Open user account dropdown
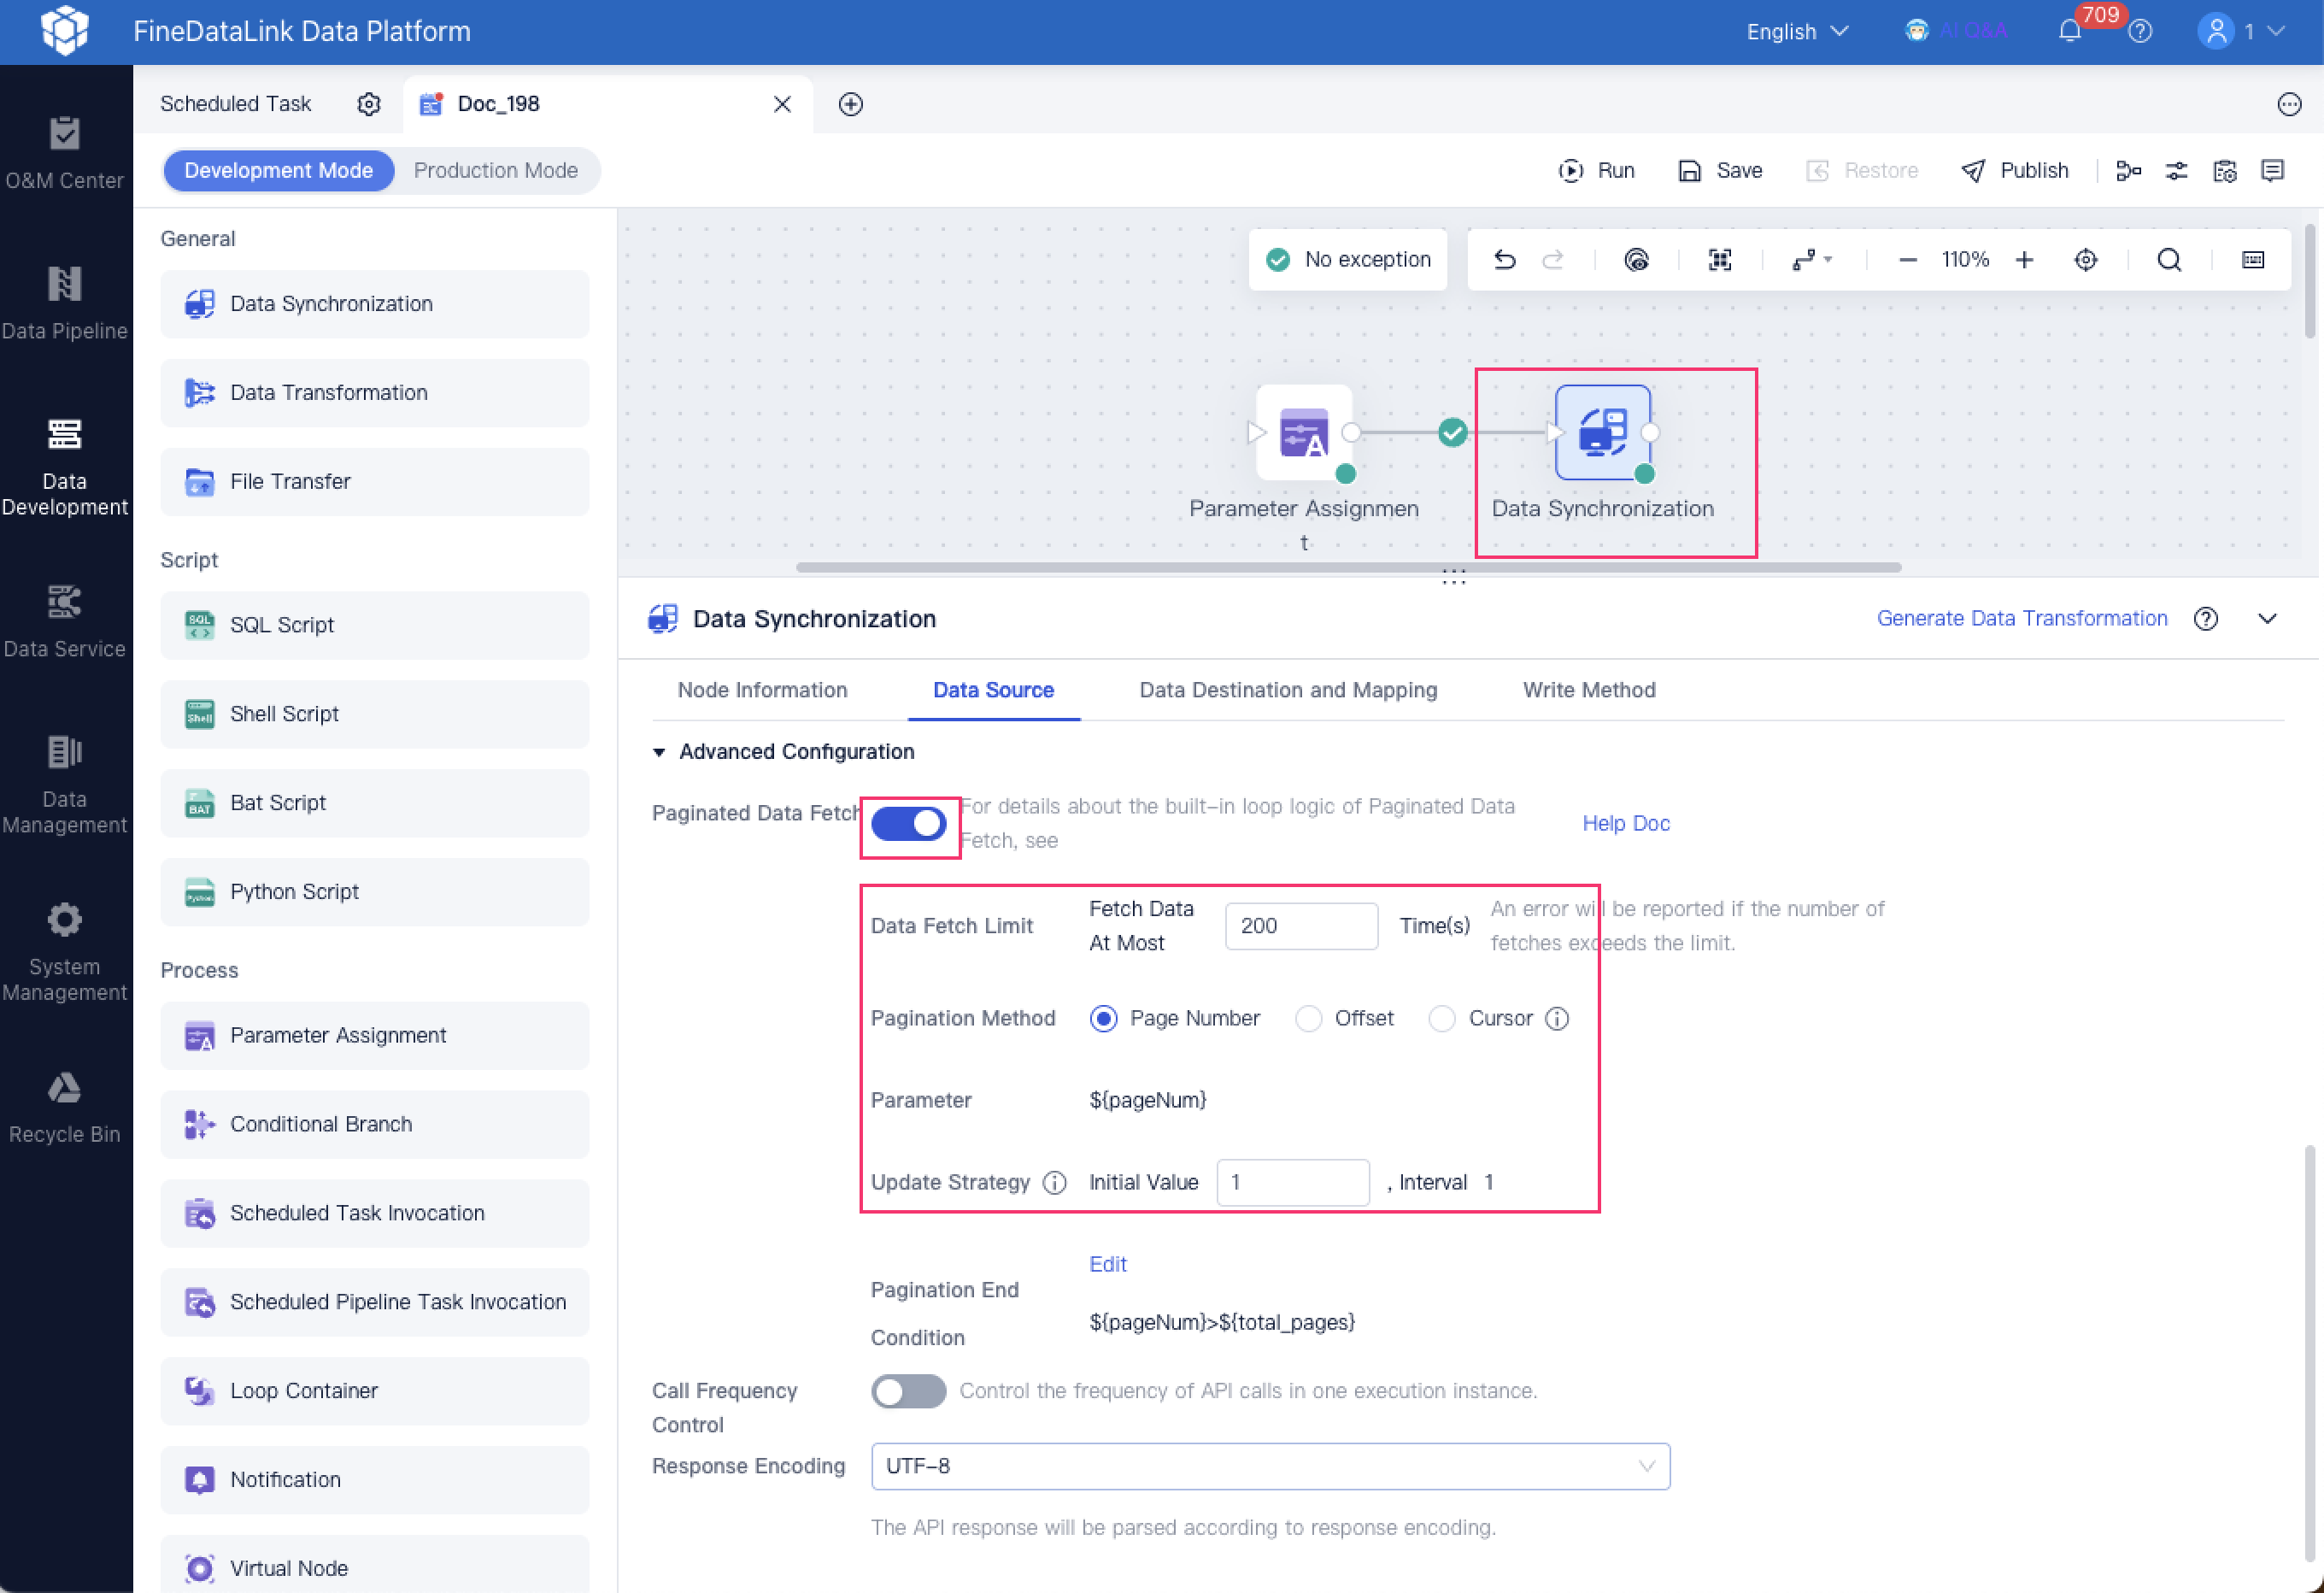The image size is (2324, 1593). click(x=2241, y=31)
